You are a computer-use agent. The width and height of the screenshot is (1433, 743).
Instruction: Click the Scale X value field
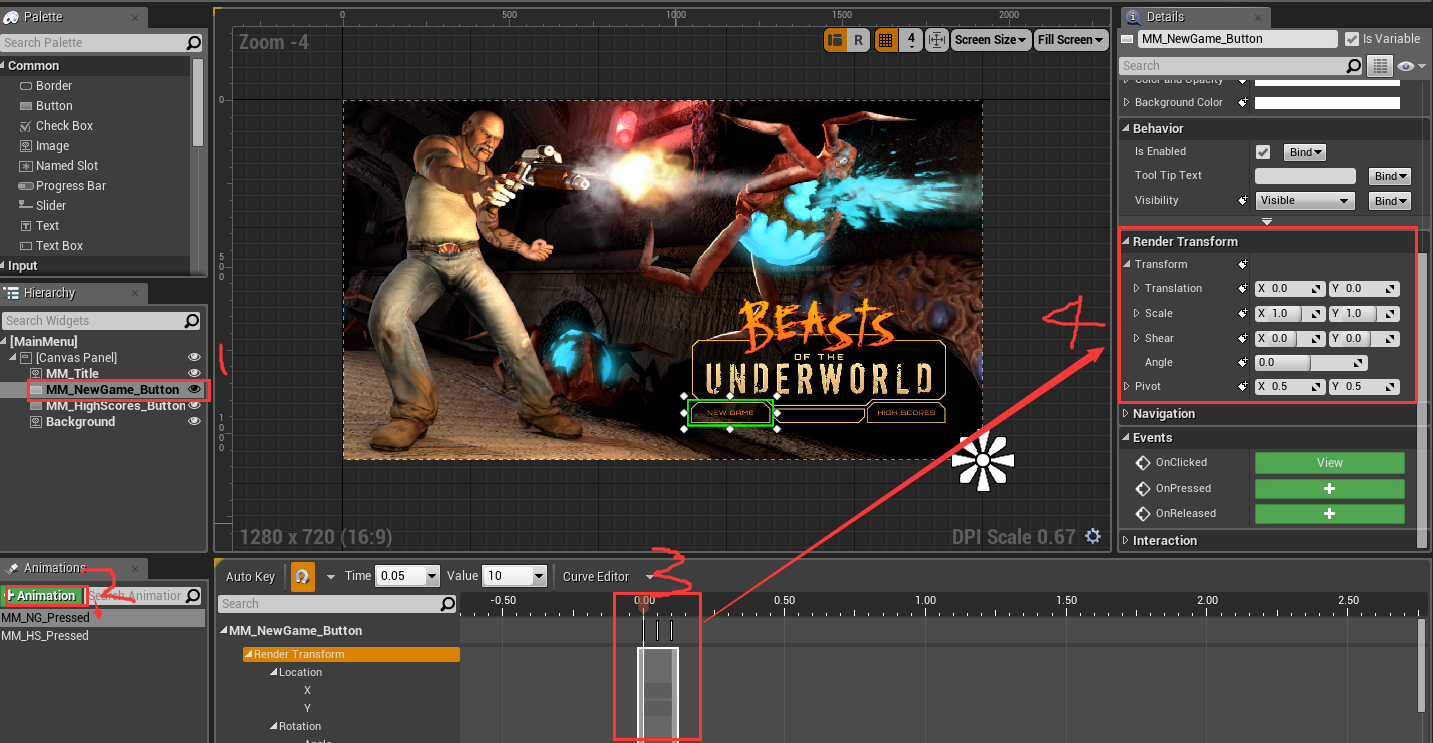(x=1290, y=313)
